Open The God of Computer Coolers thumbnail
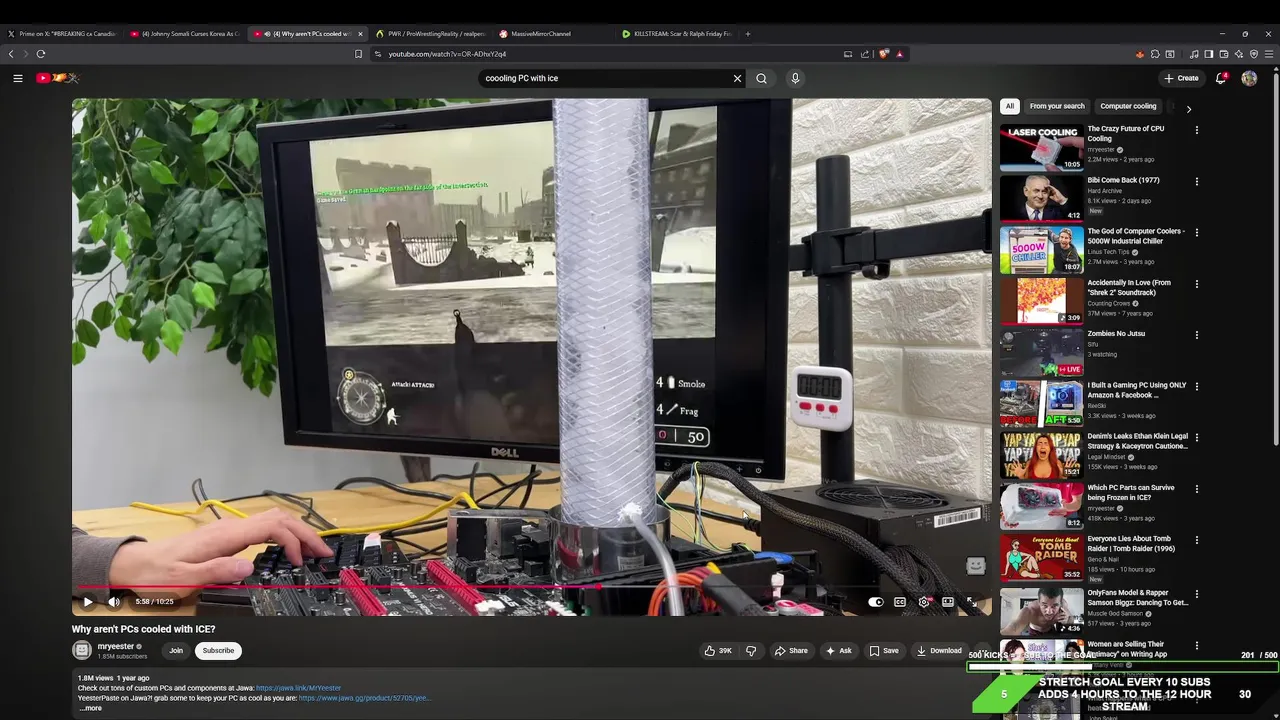1280x720 pixels. click(x=1042, y=250)
